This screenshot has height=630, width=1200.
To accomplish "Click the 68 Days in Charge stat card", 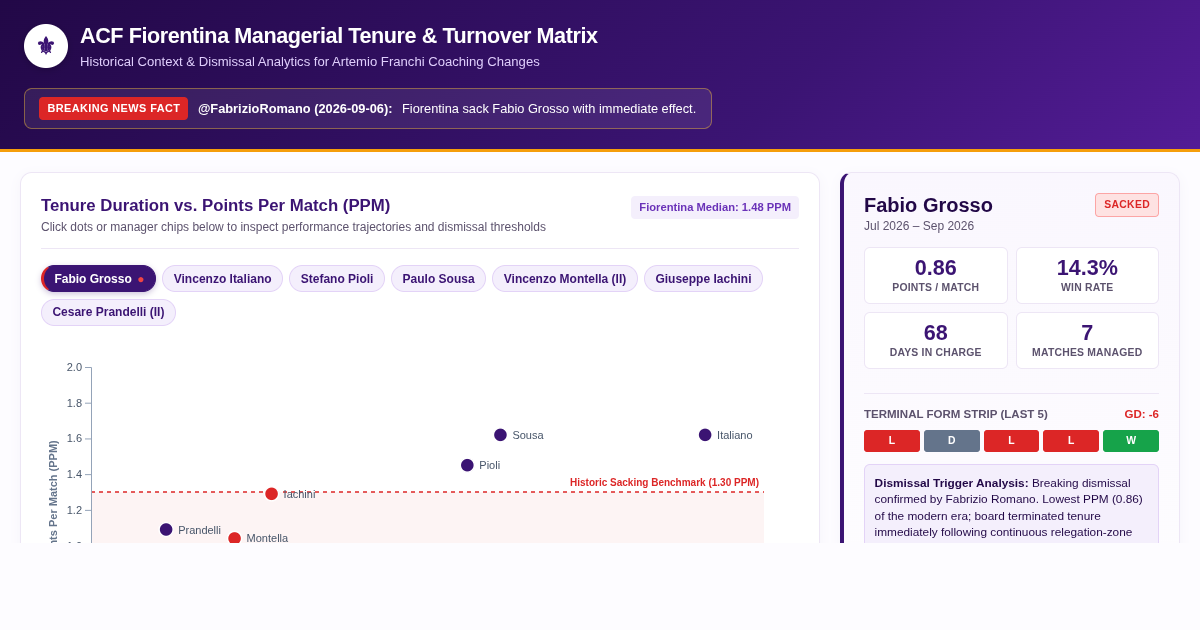I will [x=936, y=340].
